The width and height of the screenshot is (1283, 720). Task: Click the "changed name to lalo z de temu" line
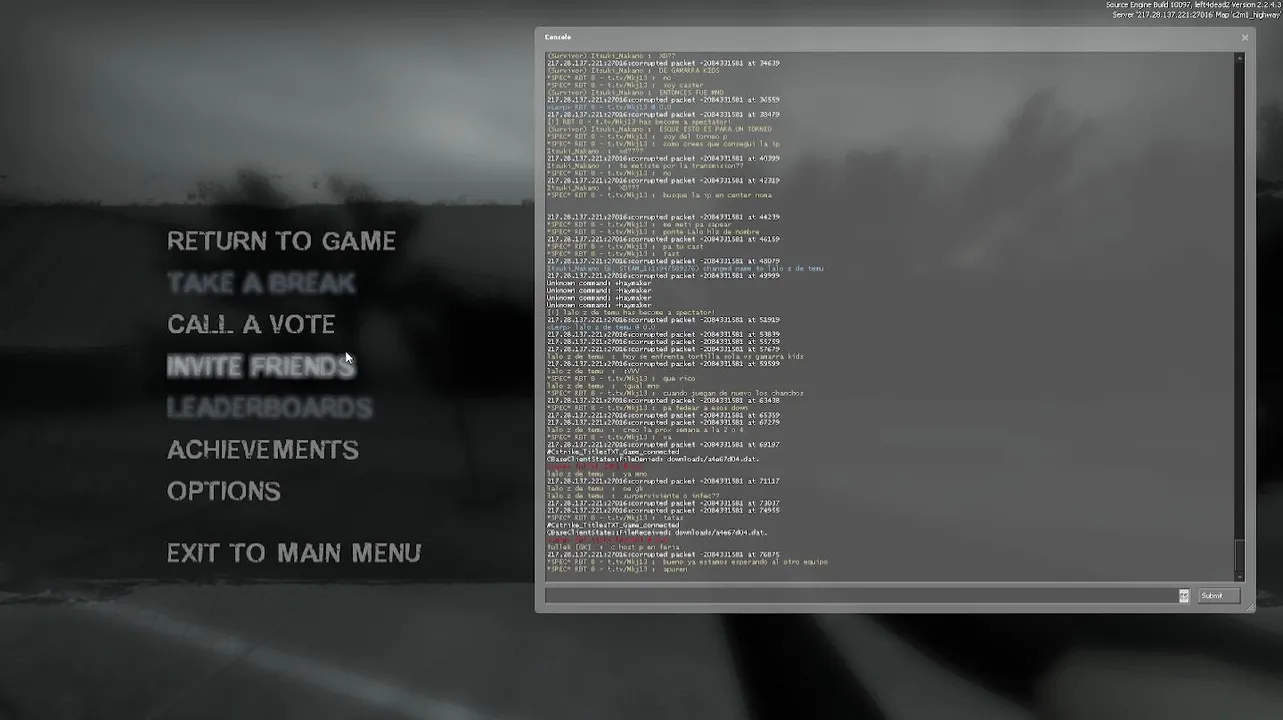[685, 269]
